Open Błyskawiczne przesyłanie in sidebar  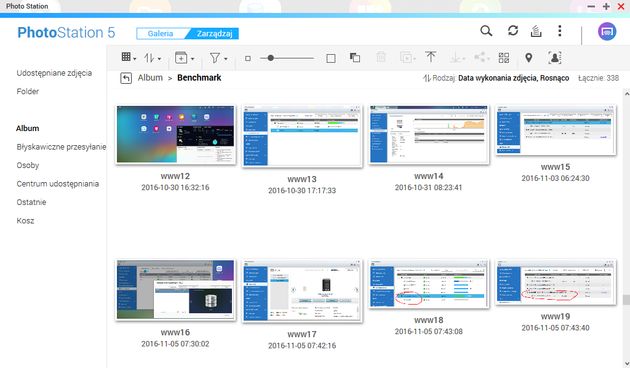click(61, 147)
